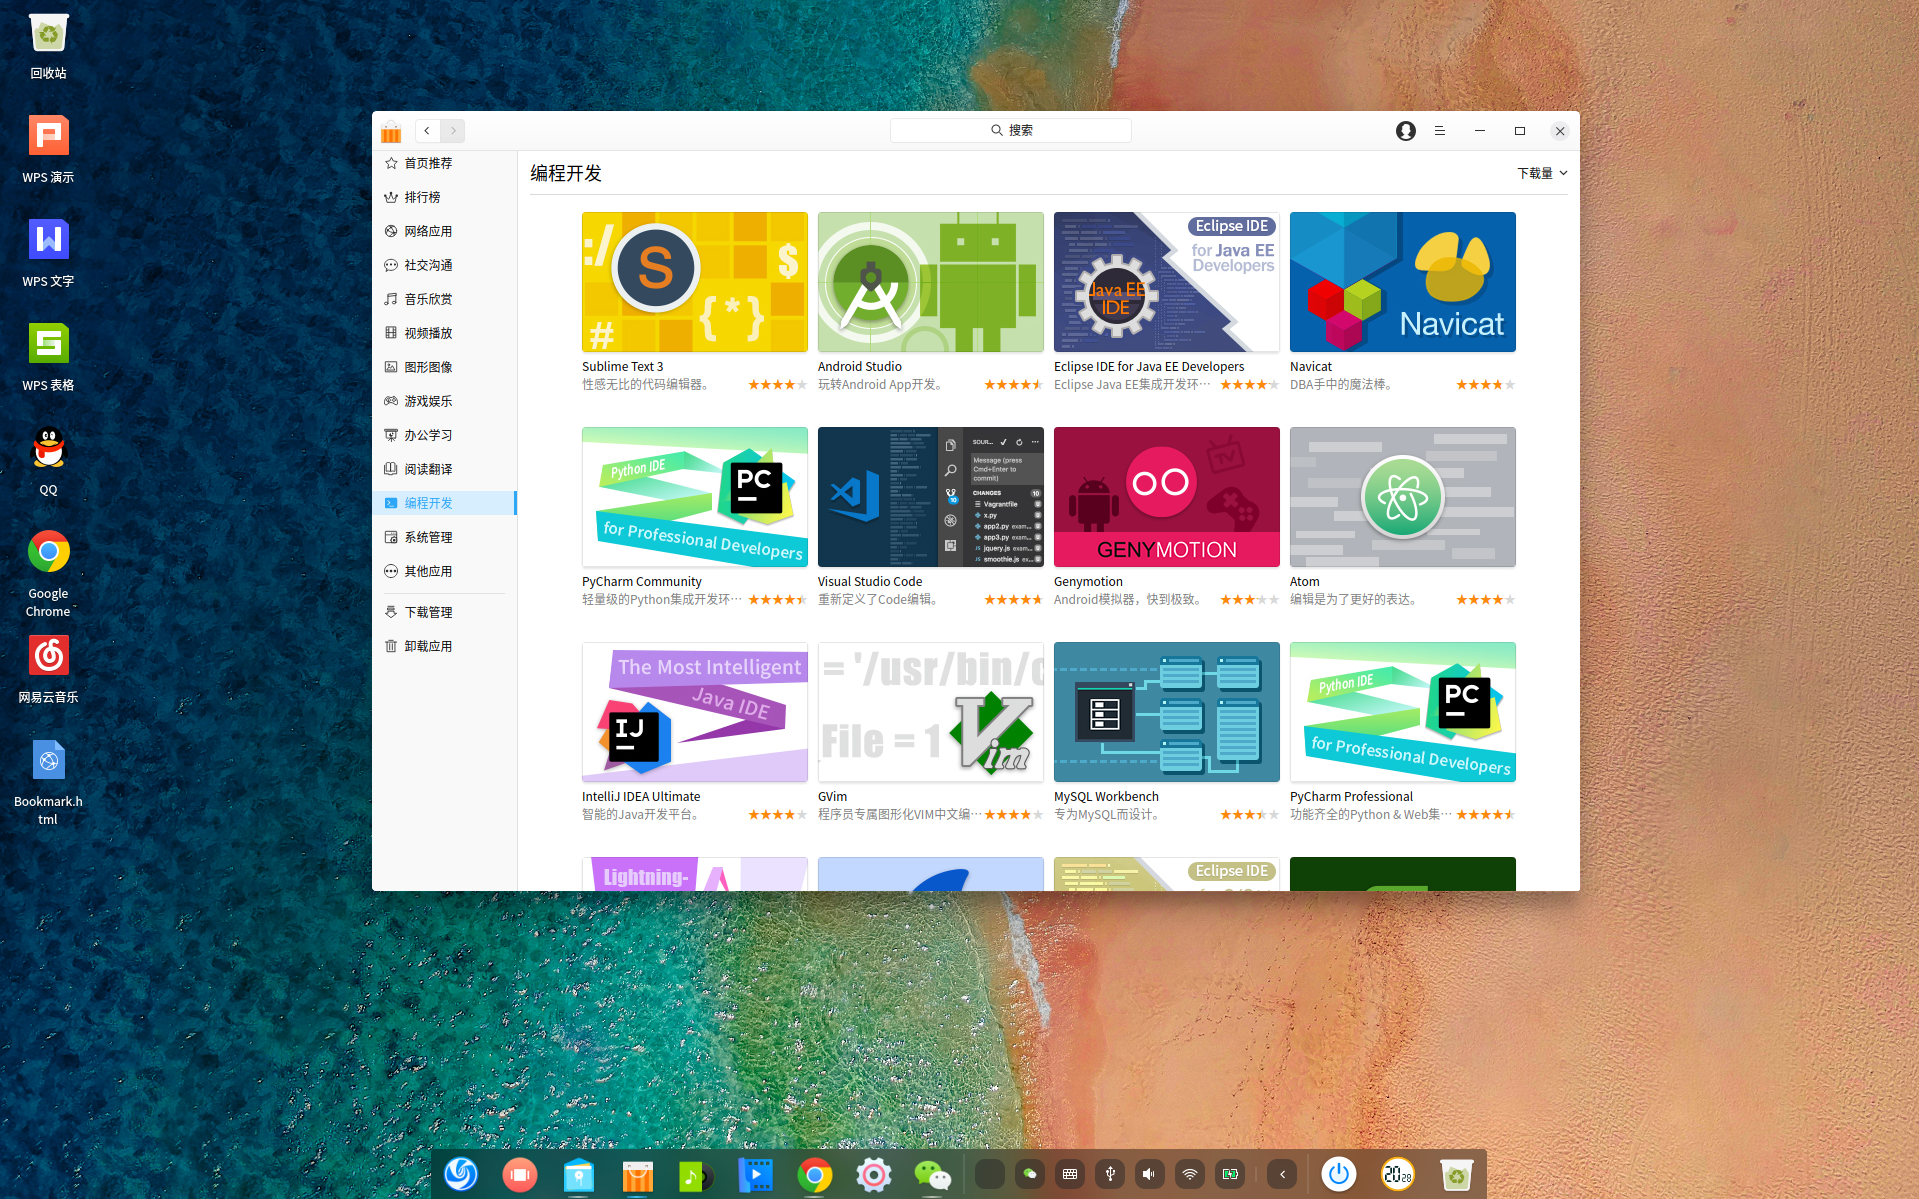Open the Navicat app thumbnail
Screen dimensions: 1919x1199
[x=1402, y=282]
